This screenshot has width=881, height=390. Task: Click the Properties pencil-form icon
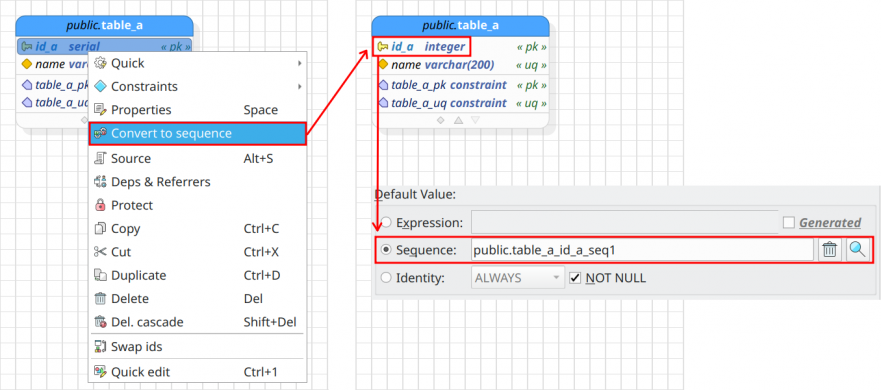click(100, 110)
